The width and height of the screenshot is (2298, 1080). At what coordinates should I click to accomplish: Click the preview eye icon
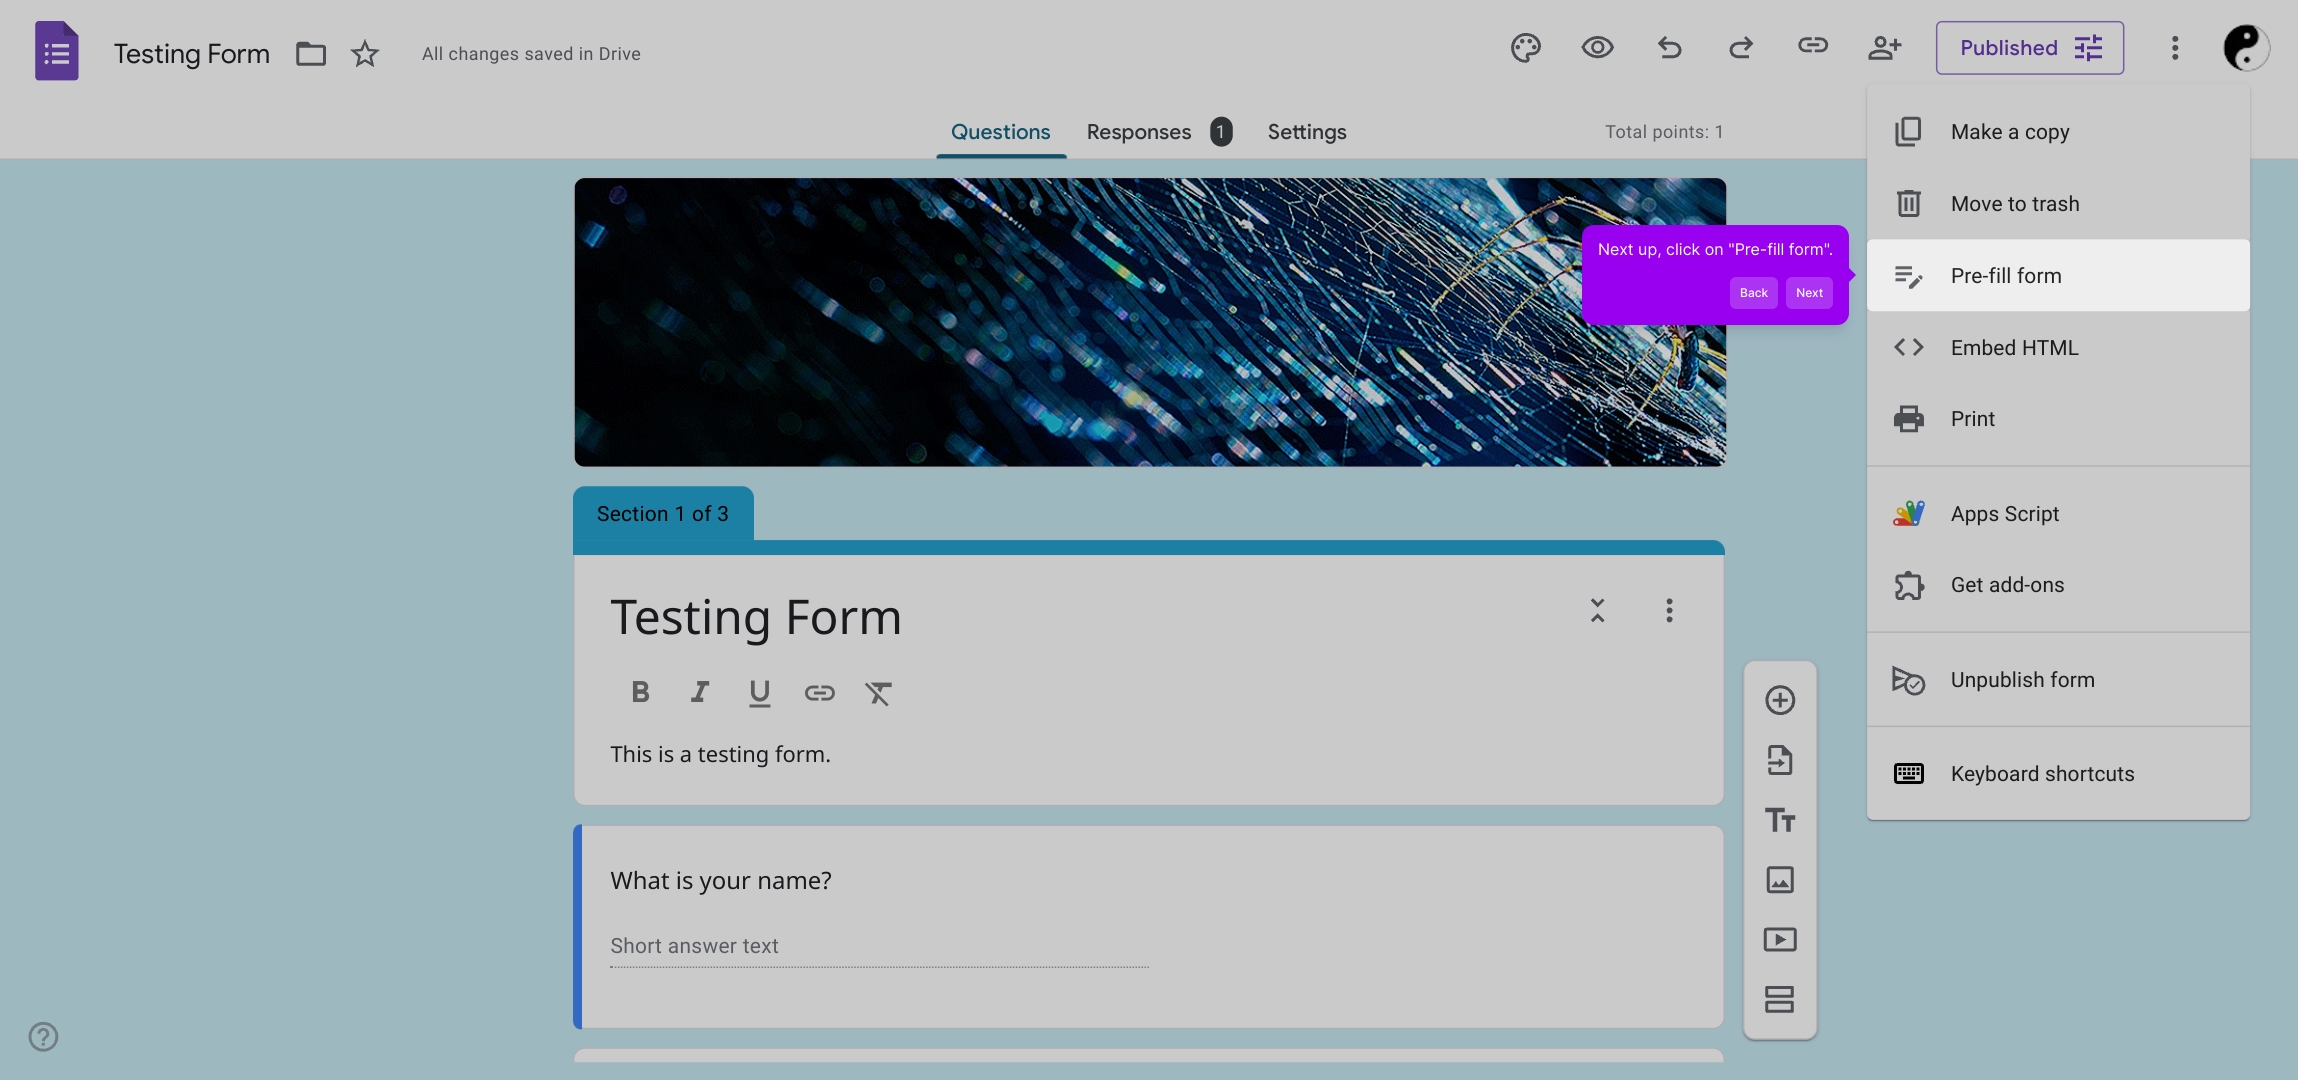tap(1597, 48)
